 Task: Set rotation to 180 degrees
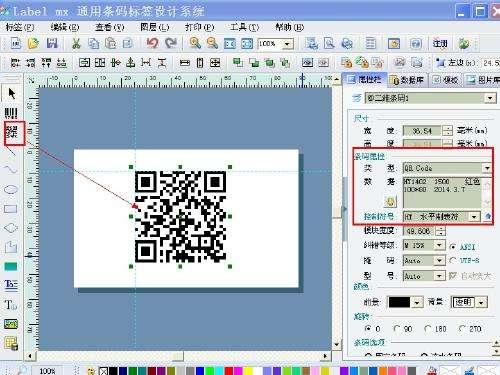[x=427, y=329]
